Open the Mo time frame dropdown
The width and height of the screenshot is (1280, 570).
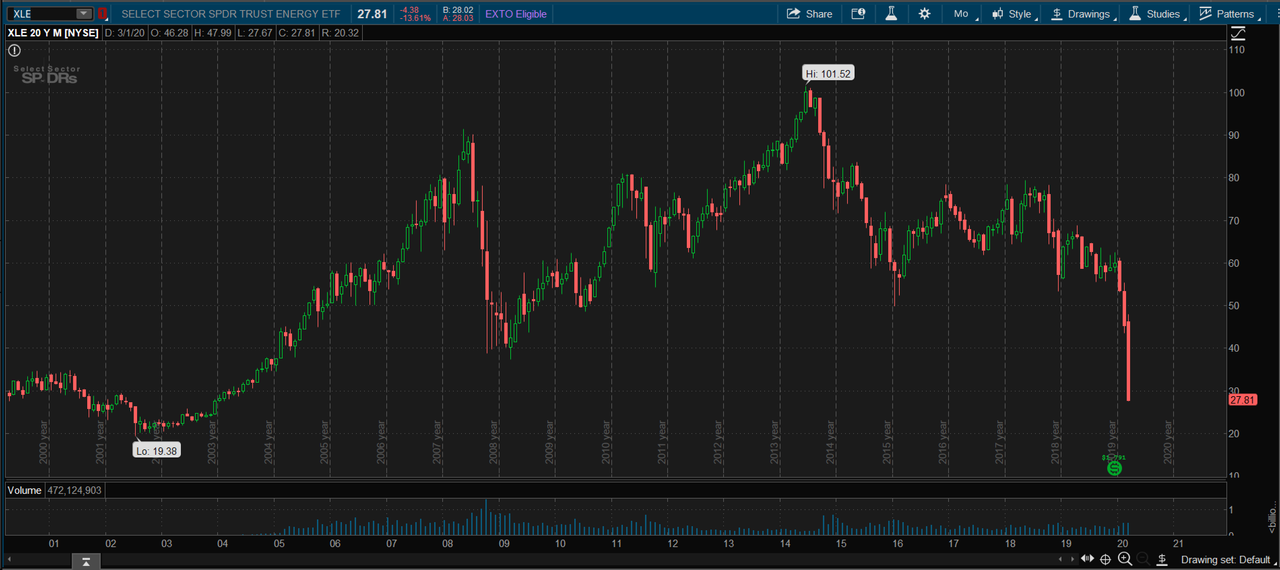pyautogui.click(x=964, y=14)
